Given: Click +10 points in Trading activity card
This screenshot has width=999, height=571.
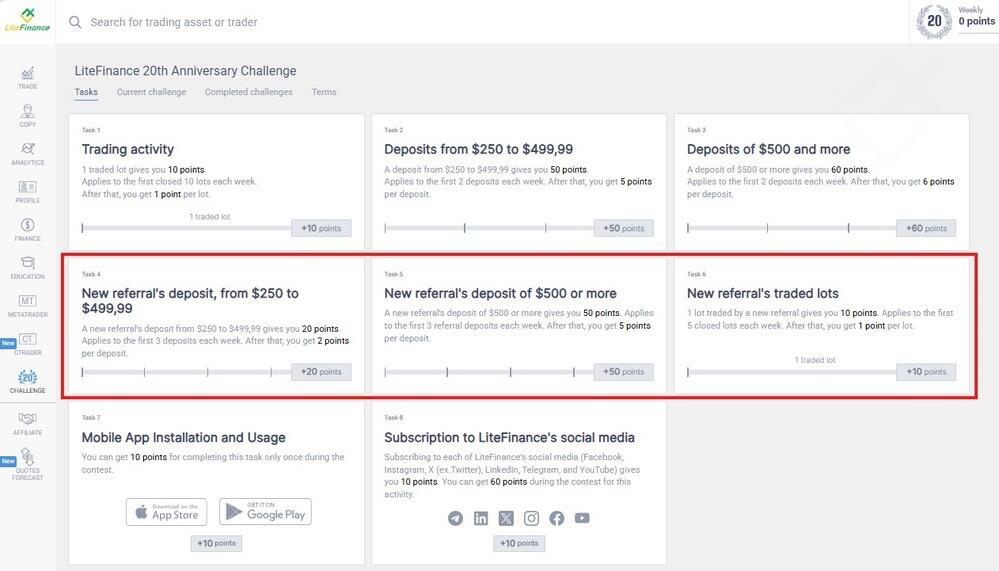Looking at the screenshot, I should [x=321, y=228].
